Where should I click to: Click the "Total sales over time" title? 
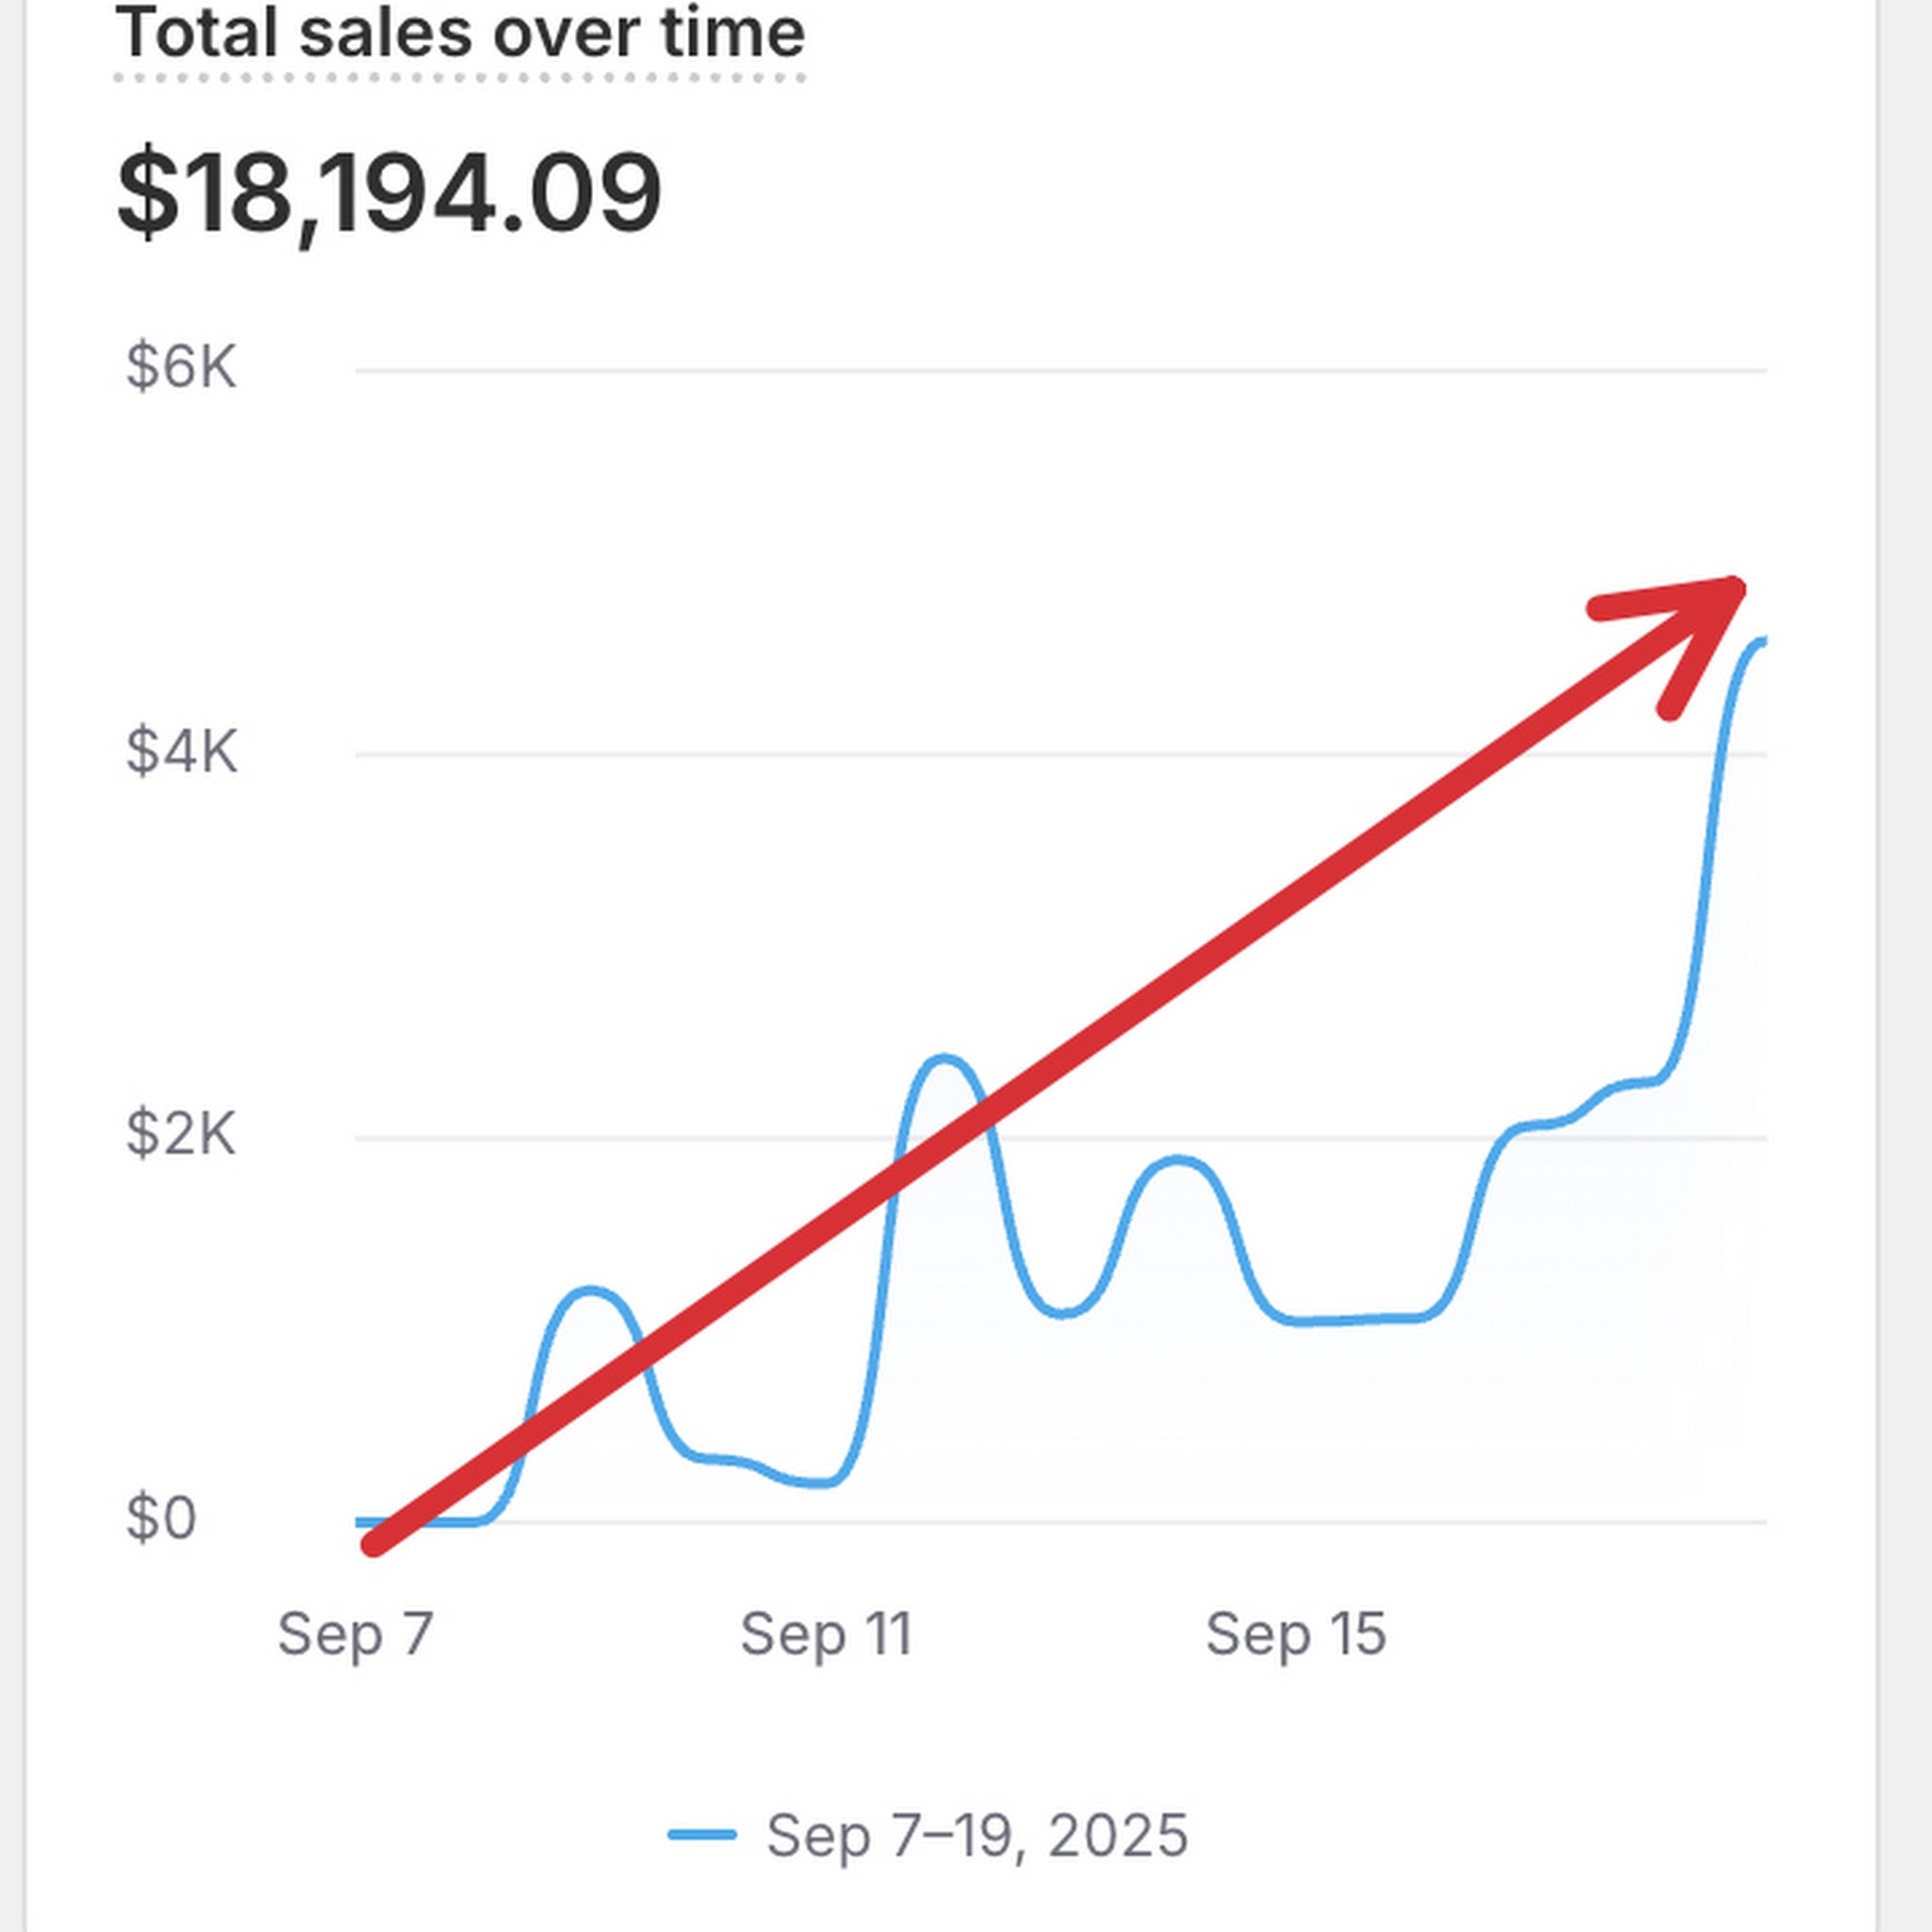coord(460,34)
